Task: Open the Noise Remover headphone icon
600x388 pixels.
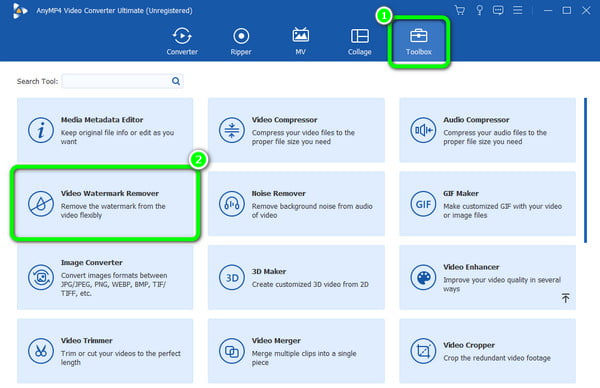Action: coord(232,204)
